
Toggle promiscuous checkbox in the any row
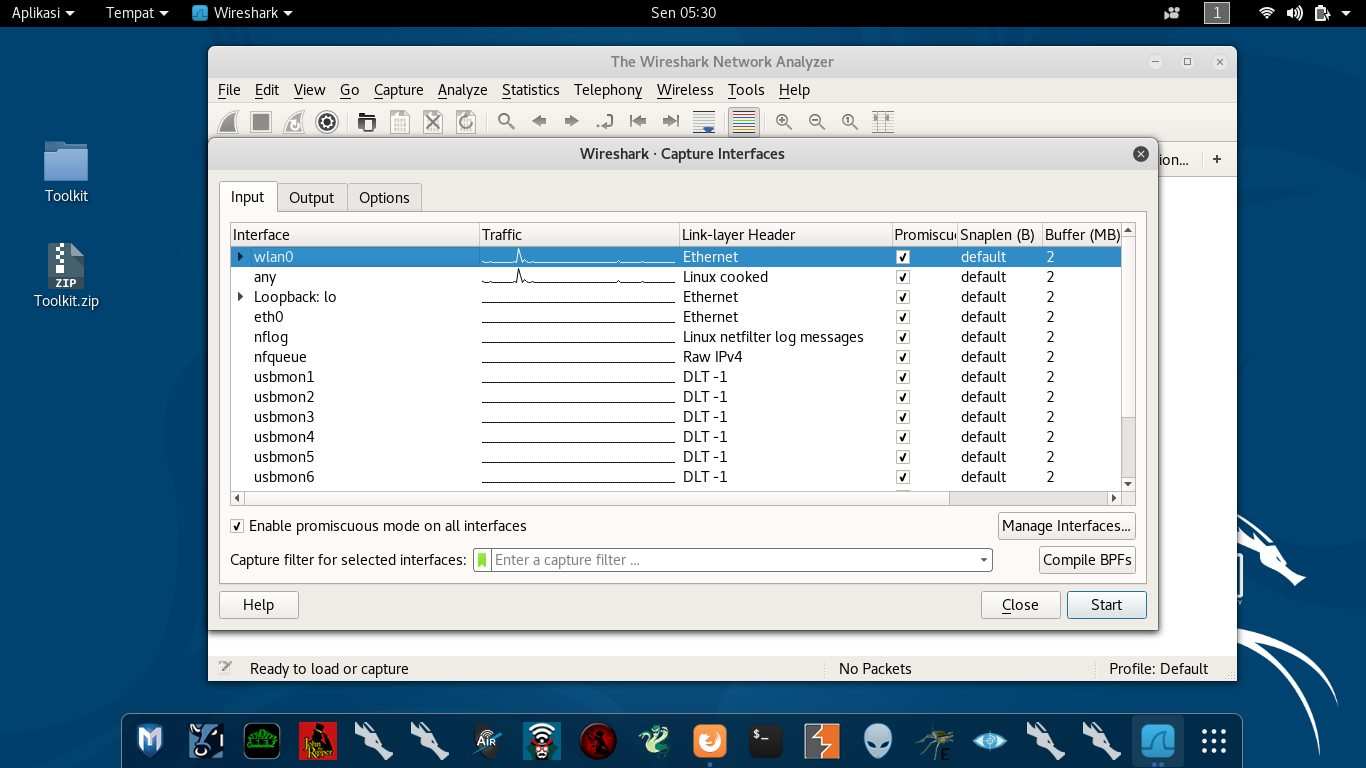point(903,277)
